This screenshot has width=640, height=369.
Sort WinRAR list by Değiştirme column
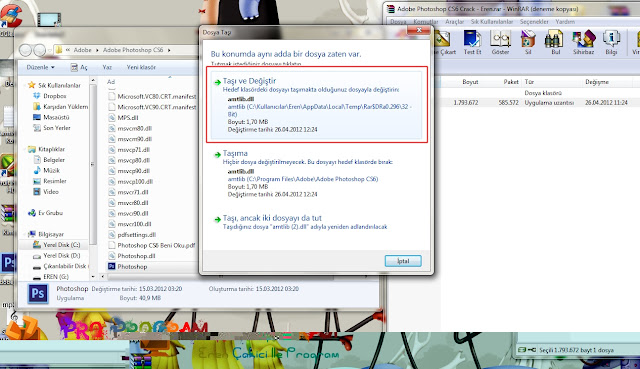pos(597,82)
